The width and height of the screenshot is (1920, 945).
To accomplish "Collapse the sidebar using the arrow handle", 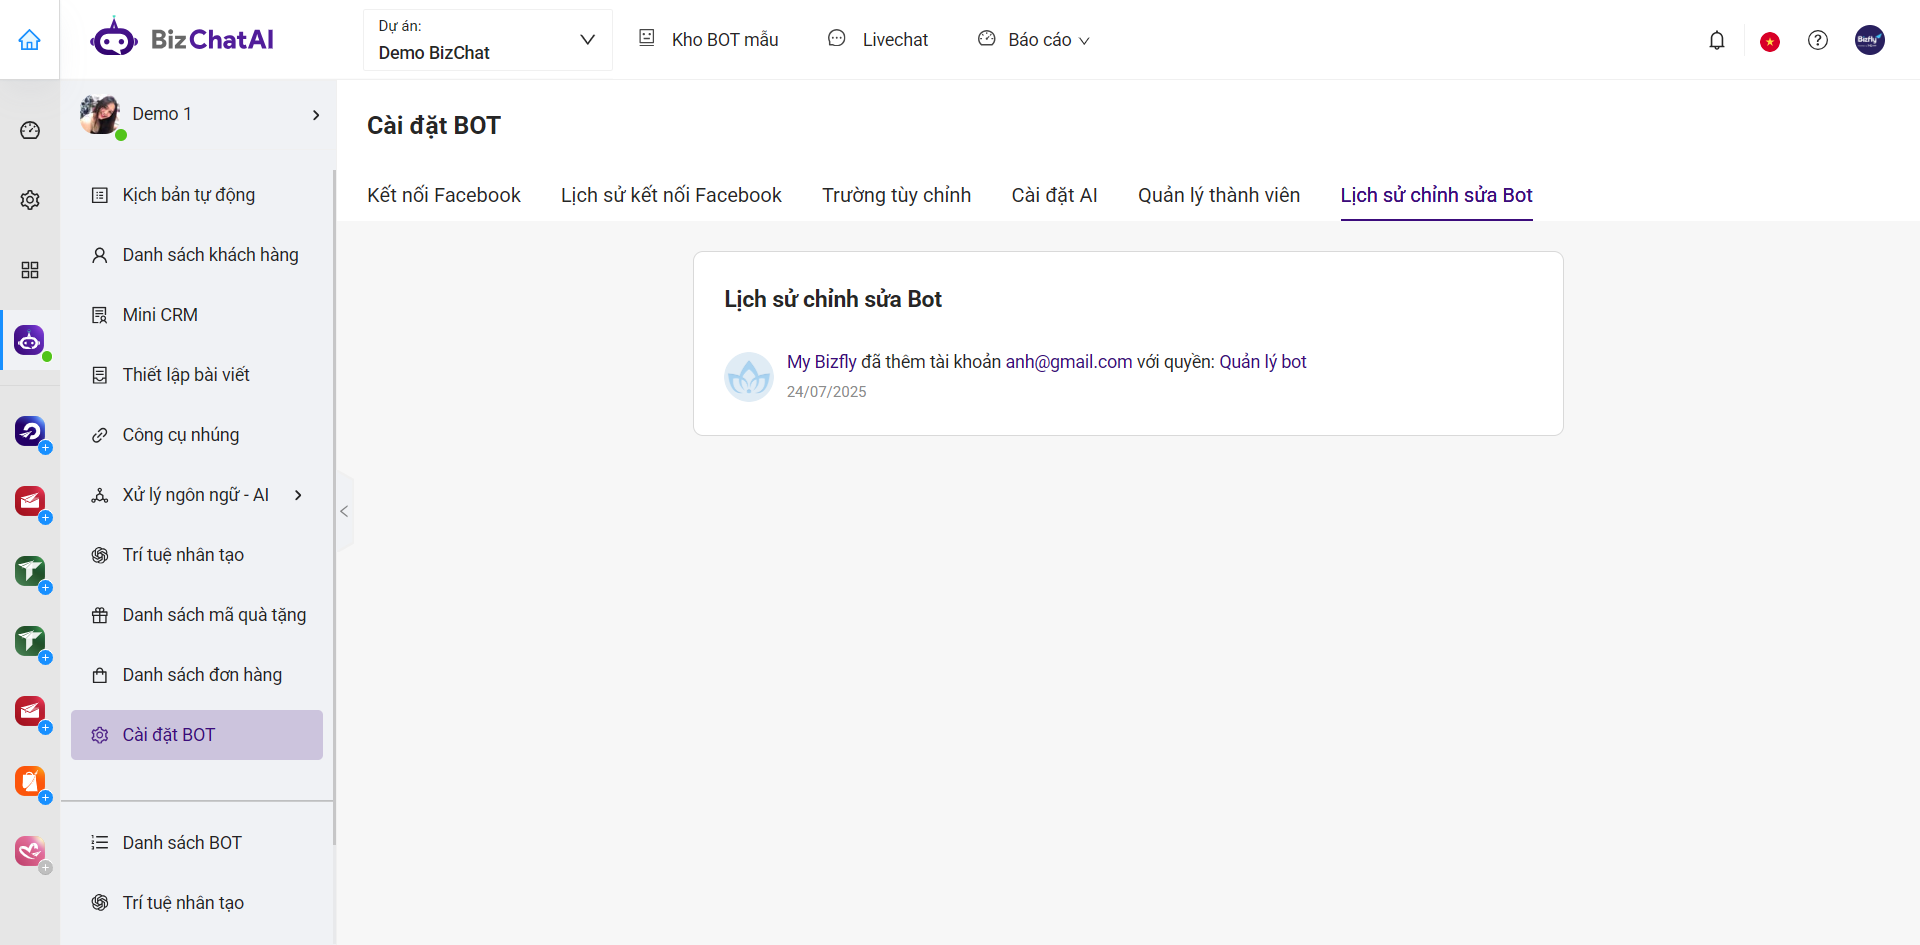I will click(344, 511).
